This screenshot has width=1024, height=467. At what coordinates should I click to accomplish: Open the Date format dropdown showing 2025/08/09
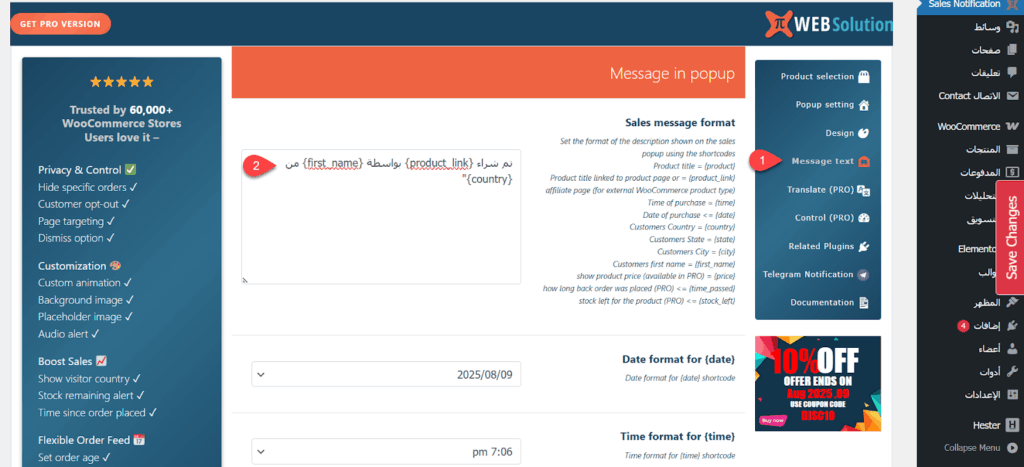pos(387,374)
